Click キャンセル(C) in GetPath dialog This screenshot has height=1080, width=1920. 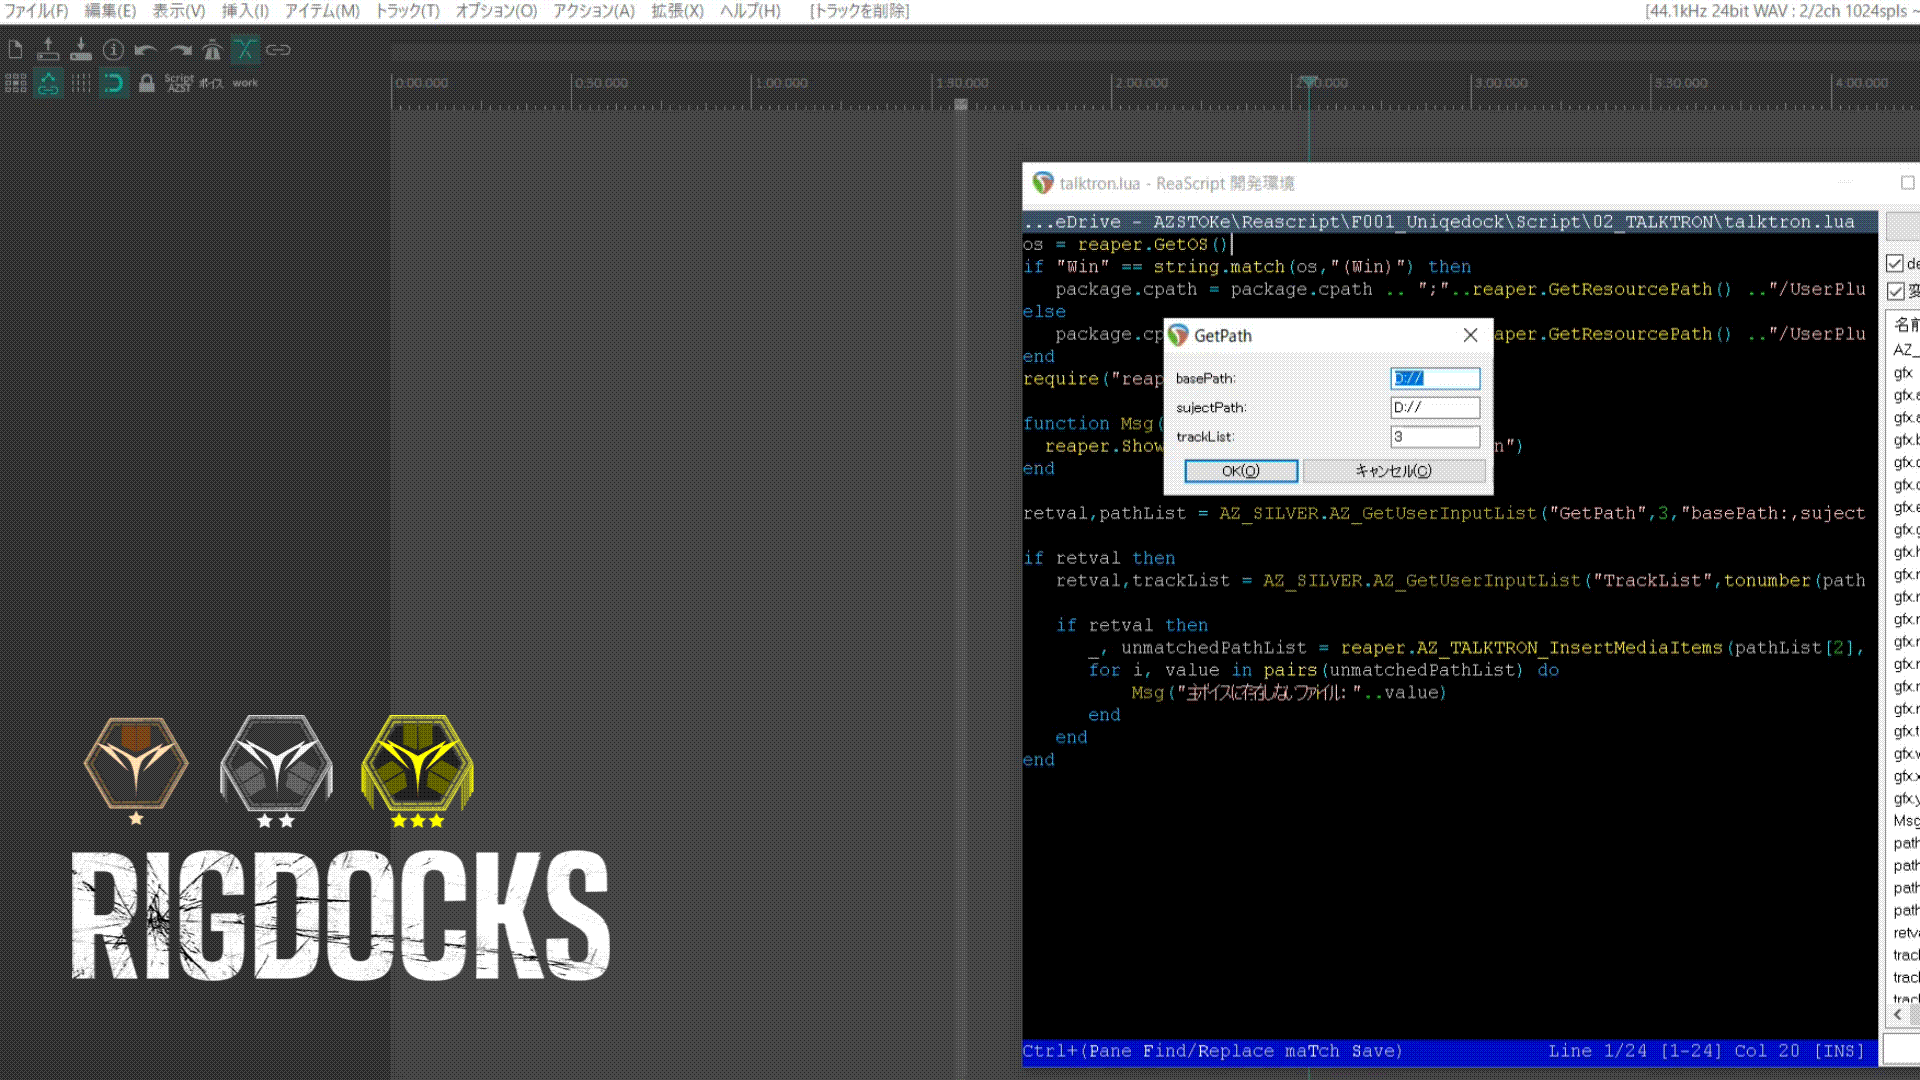pos(1394,471)
